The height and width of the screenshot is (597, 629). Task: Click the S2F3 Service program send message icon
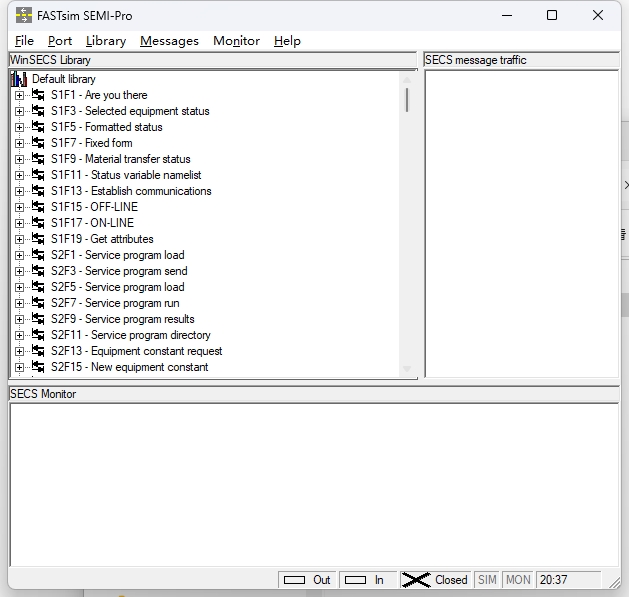38,271
